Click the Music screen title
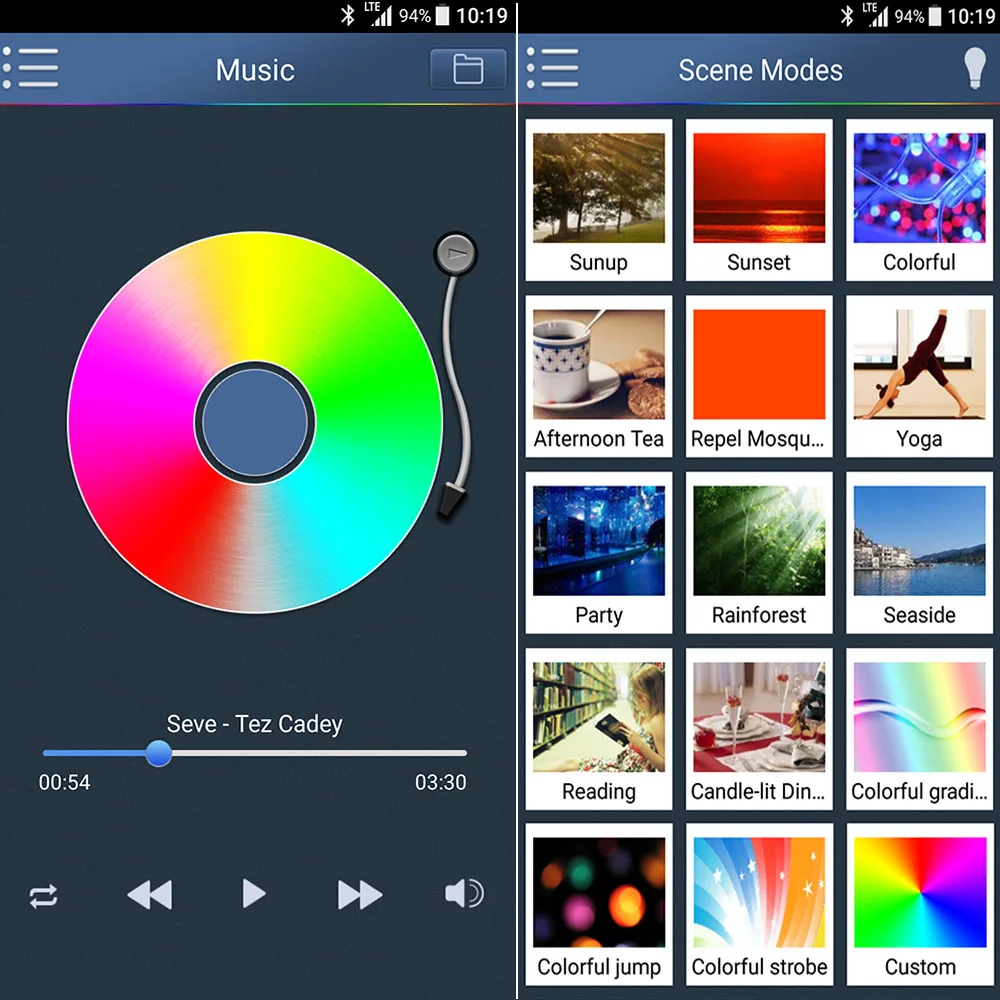 point(255,70)
